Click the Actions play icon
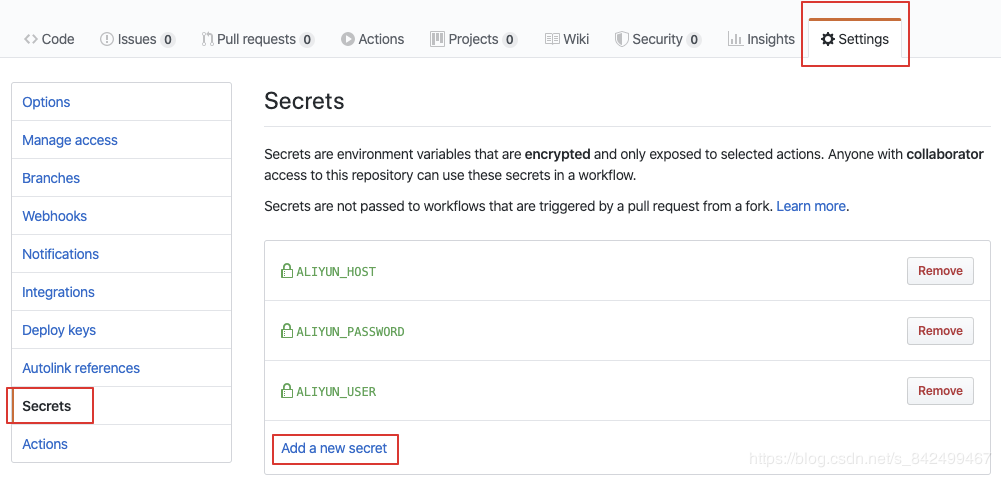The image size is (1001, 477). (348, 39)
